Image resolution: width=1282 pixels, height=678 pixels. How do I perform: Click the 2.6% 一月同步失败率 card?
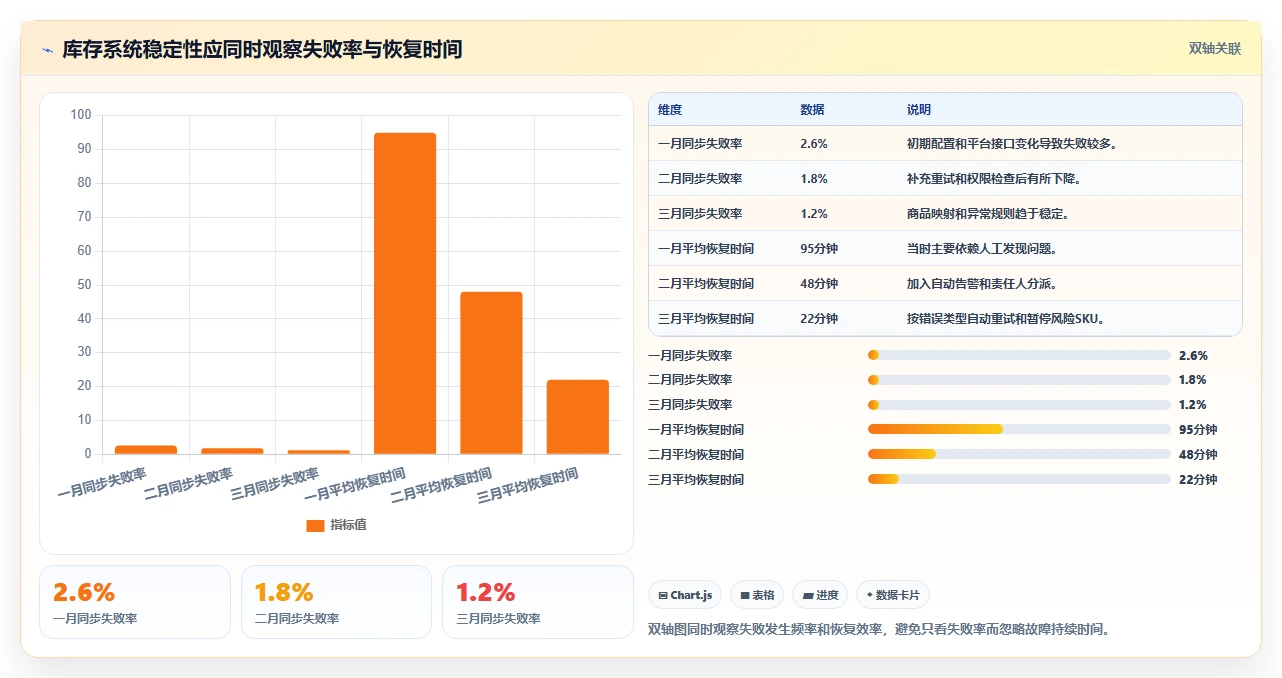point(135,602)
